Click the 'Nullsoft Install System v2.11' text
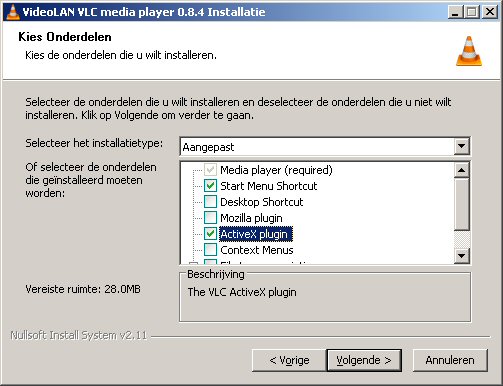The height and width of the screenshot is (386, 503). [x=79, y=335]
